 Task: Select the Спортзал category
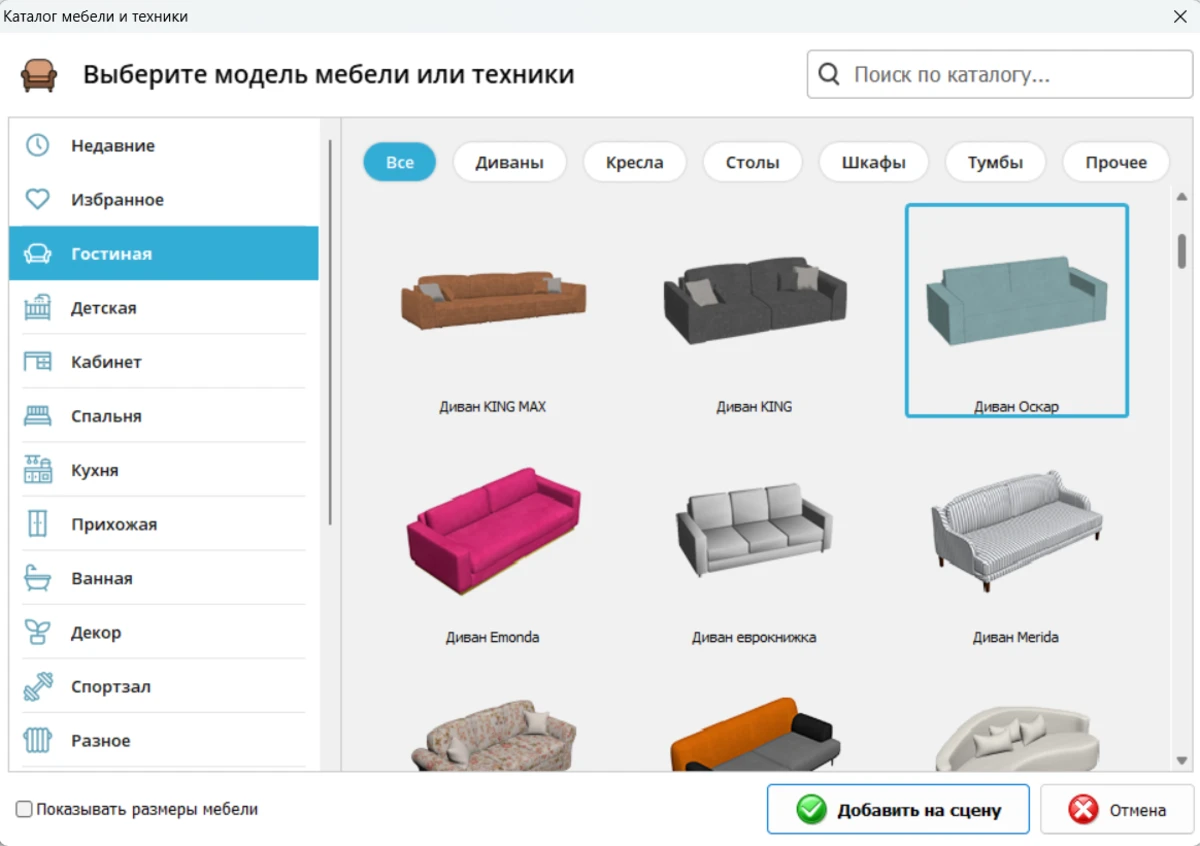point(164,687)
